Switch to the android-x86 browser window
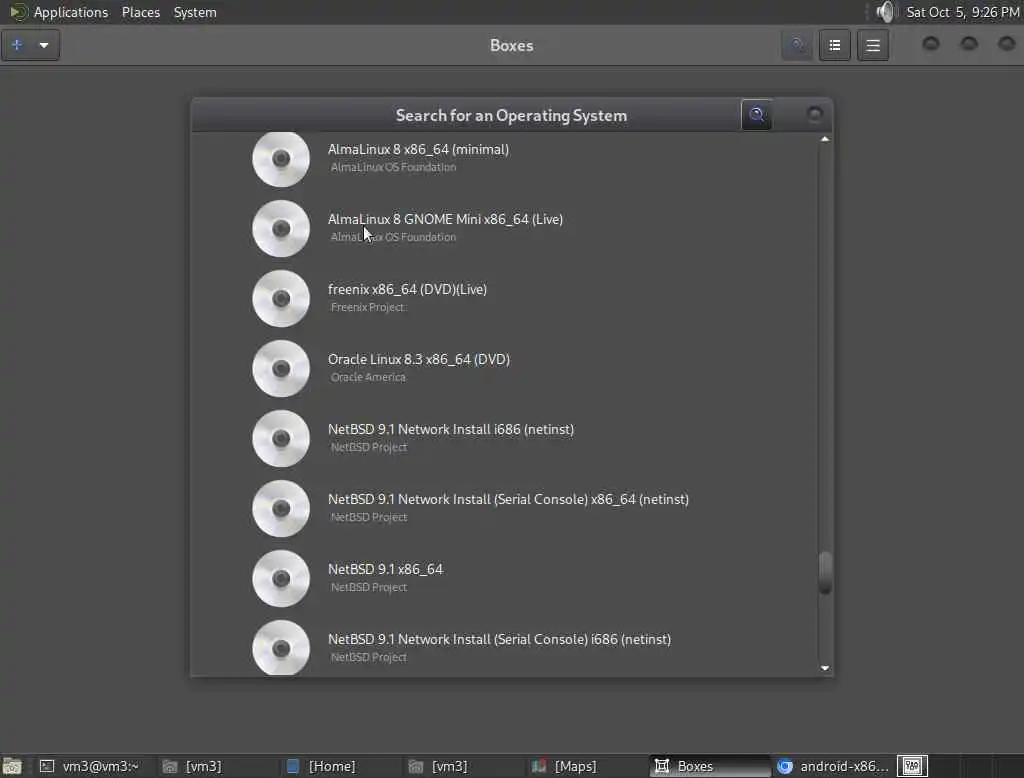The image size is (1024, 778). 833,766
